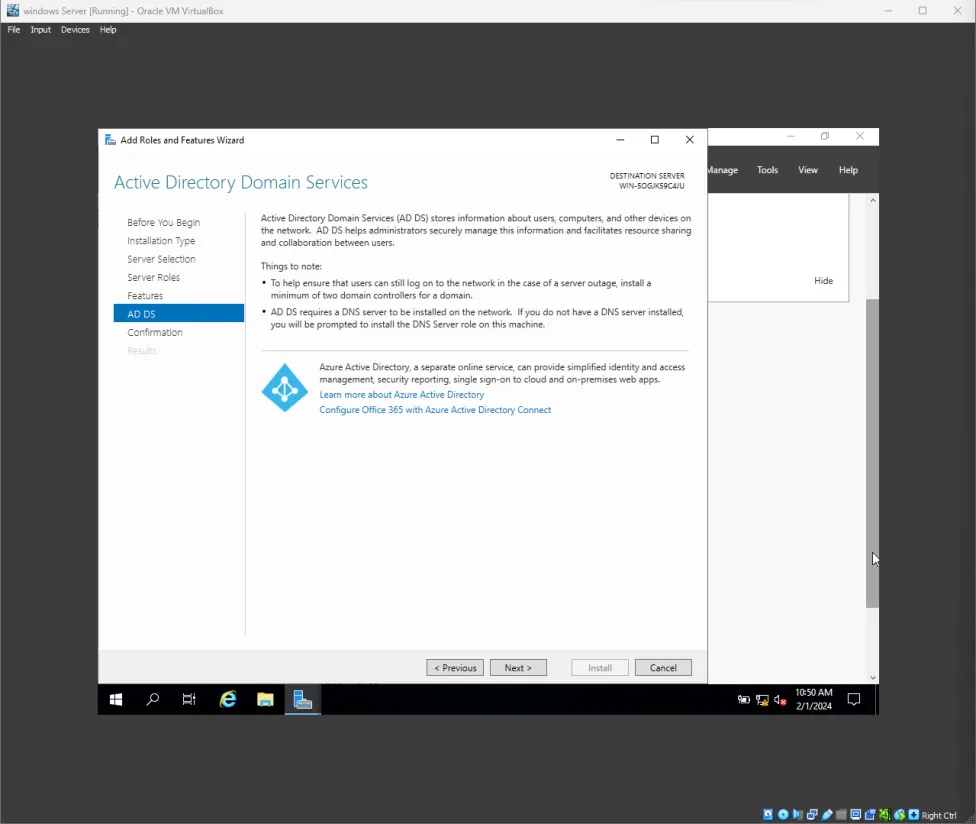Launch Internet Explorer from the taskbar
The image size is (976, 824).
point(228,700)
